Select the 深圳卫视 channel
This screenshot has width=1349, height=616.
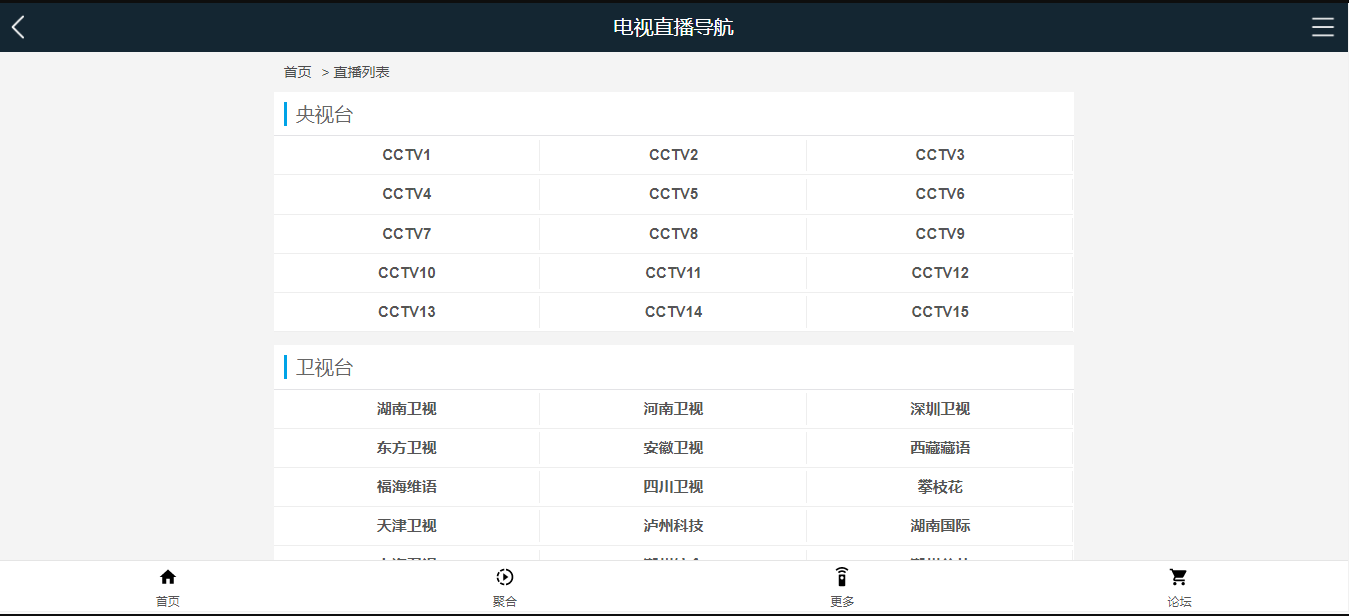pyautogui.click(x=938, y=408)
